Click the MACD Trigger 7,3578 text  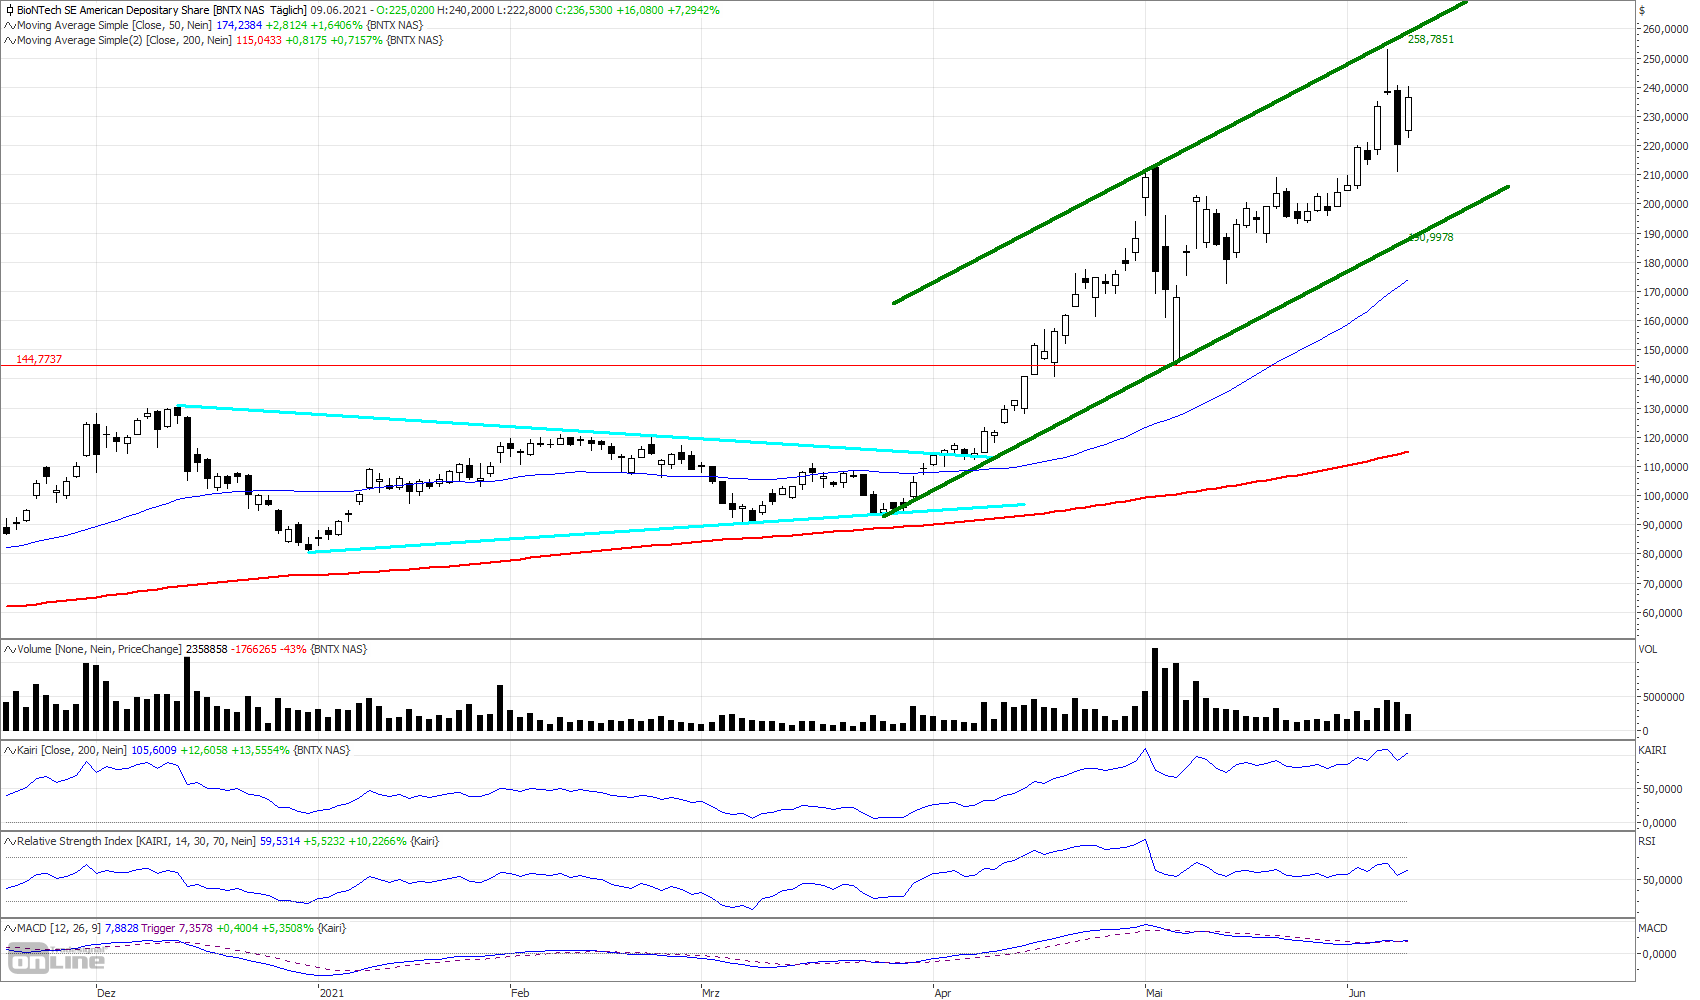pyautogui.click(x=177, y=928)
